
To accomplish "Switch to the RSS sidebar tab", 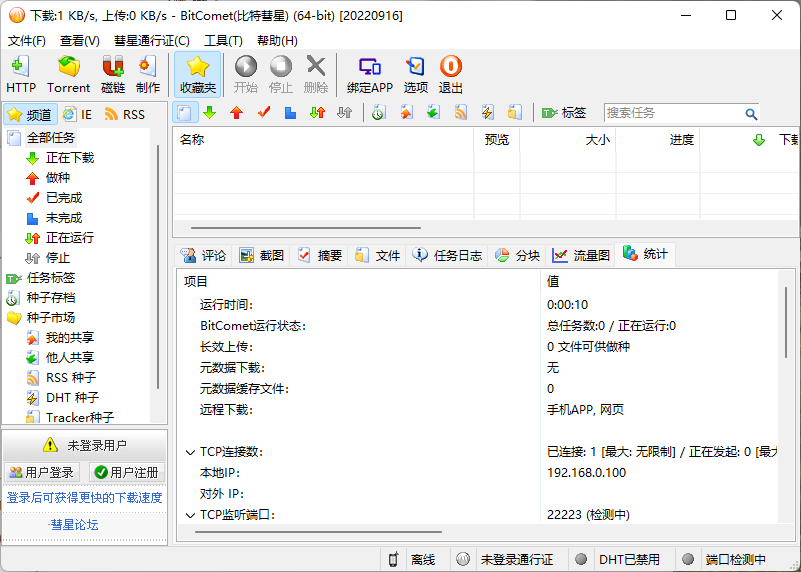I will (x=125, y=114).
